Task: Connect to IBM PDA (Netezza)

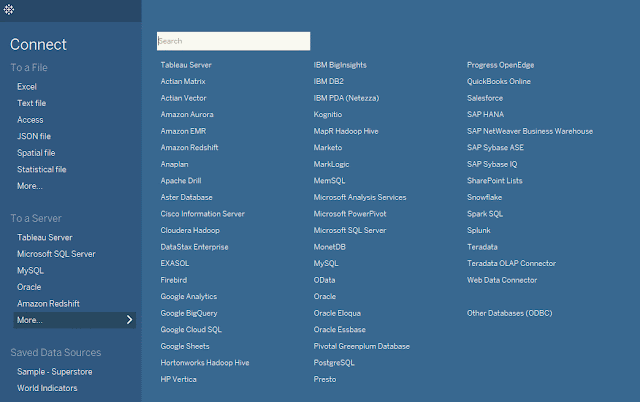Action: 346,98
